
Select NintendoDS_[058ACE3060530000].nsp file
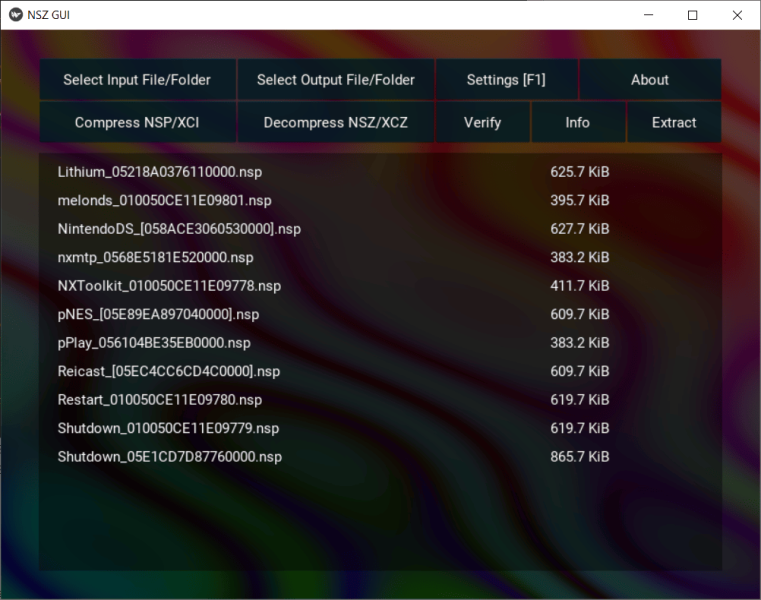(x=179, y=229)
